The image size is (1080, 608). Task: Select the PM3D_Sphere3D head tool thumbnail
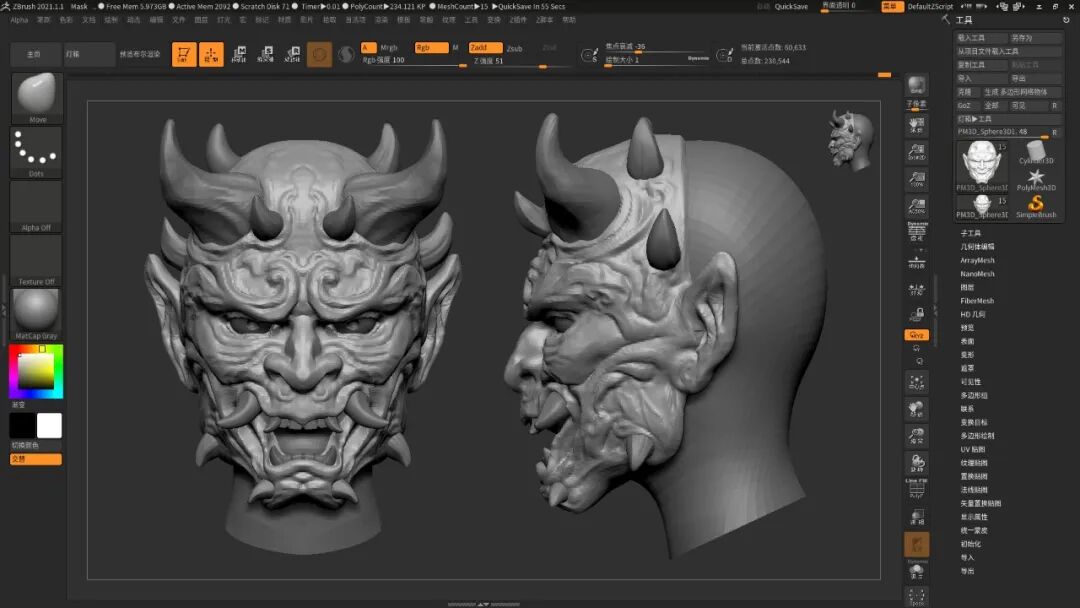click(x=982, y=166)
